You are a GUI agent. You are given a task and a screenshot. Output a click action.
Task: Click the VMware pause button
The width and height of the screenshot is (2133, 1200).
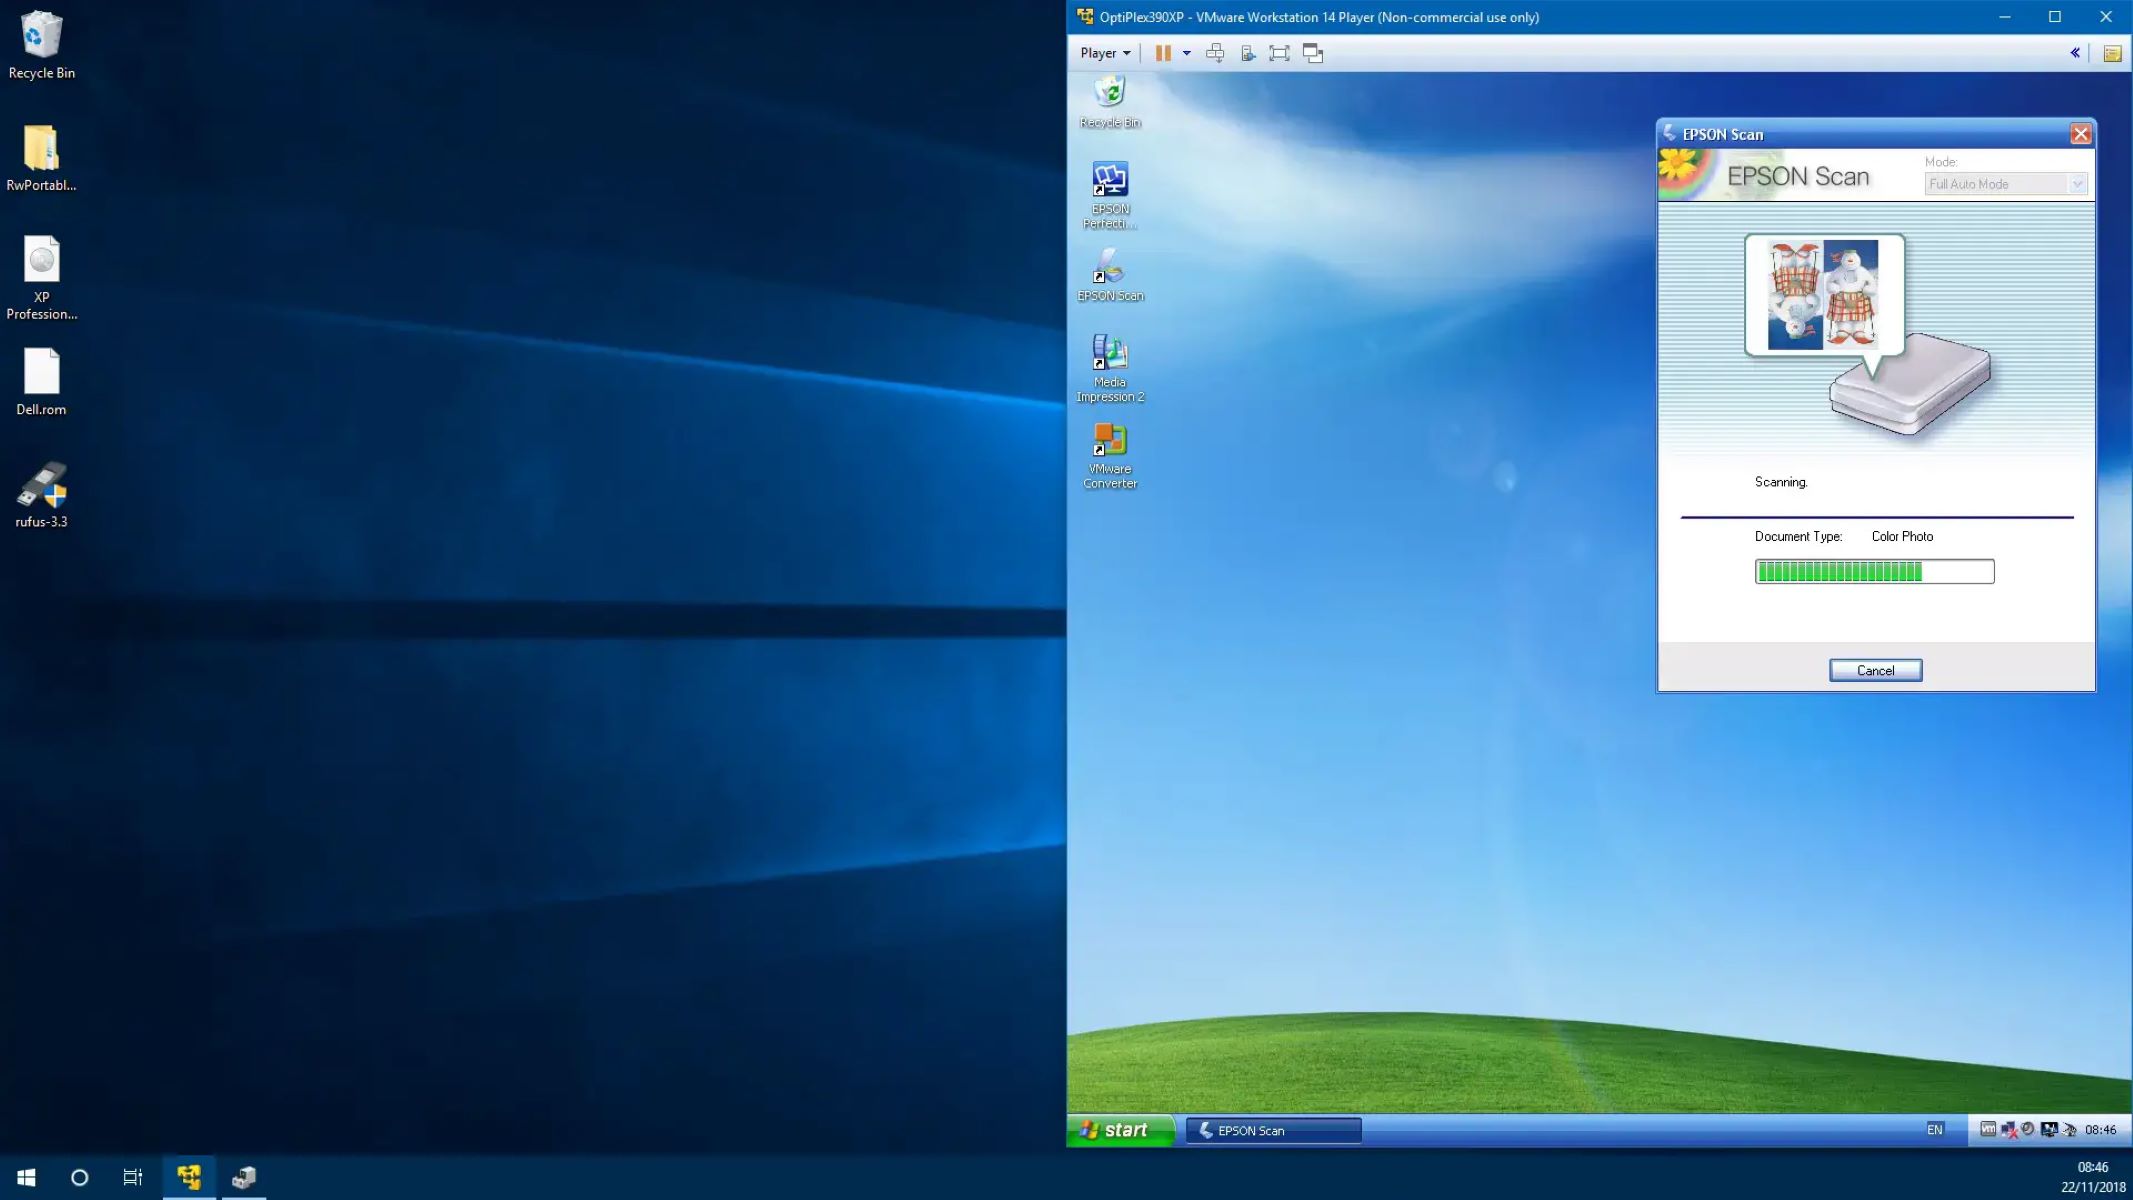(1162, 53)
